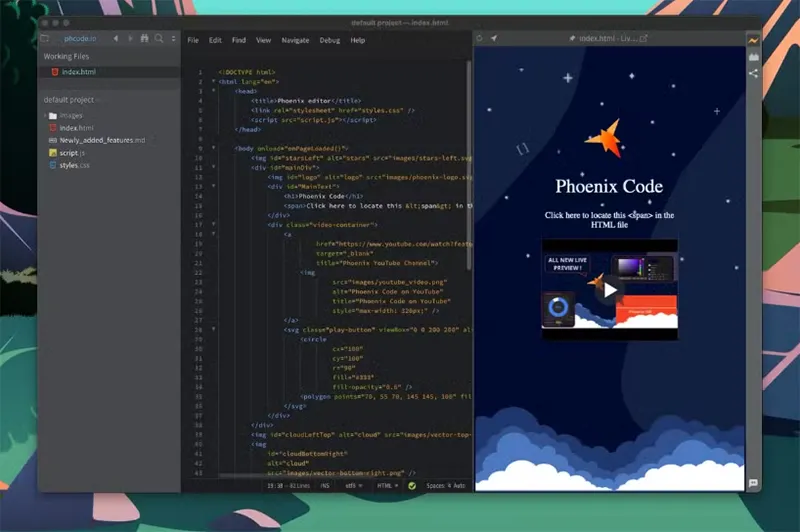Click the phcode.io link in sidebar
Screen dimensions: 800x532
click(x=80, y=39)
